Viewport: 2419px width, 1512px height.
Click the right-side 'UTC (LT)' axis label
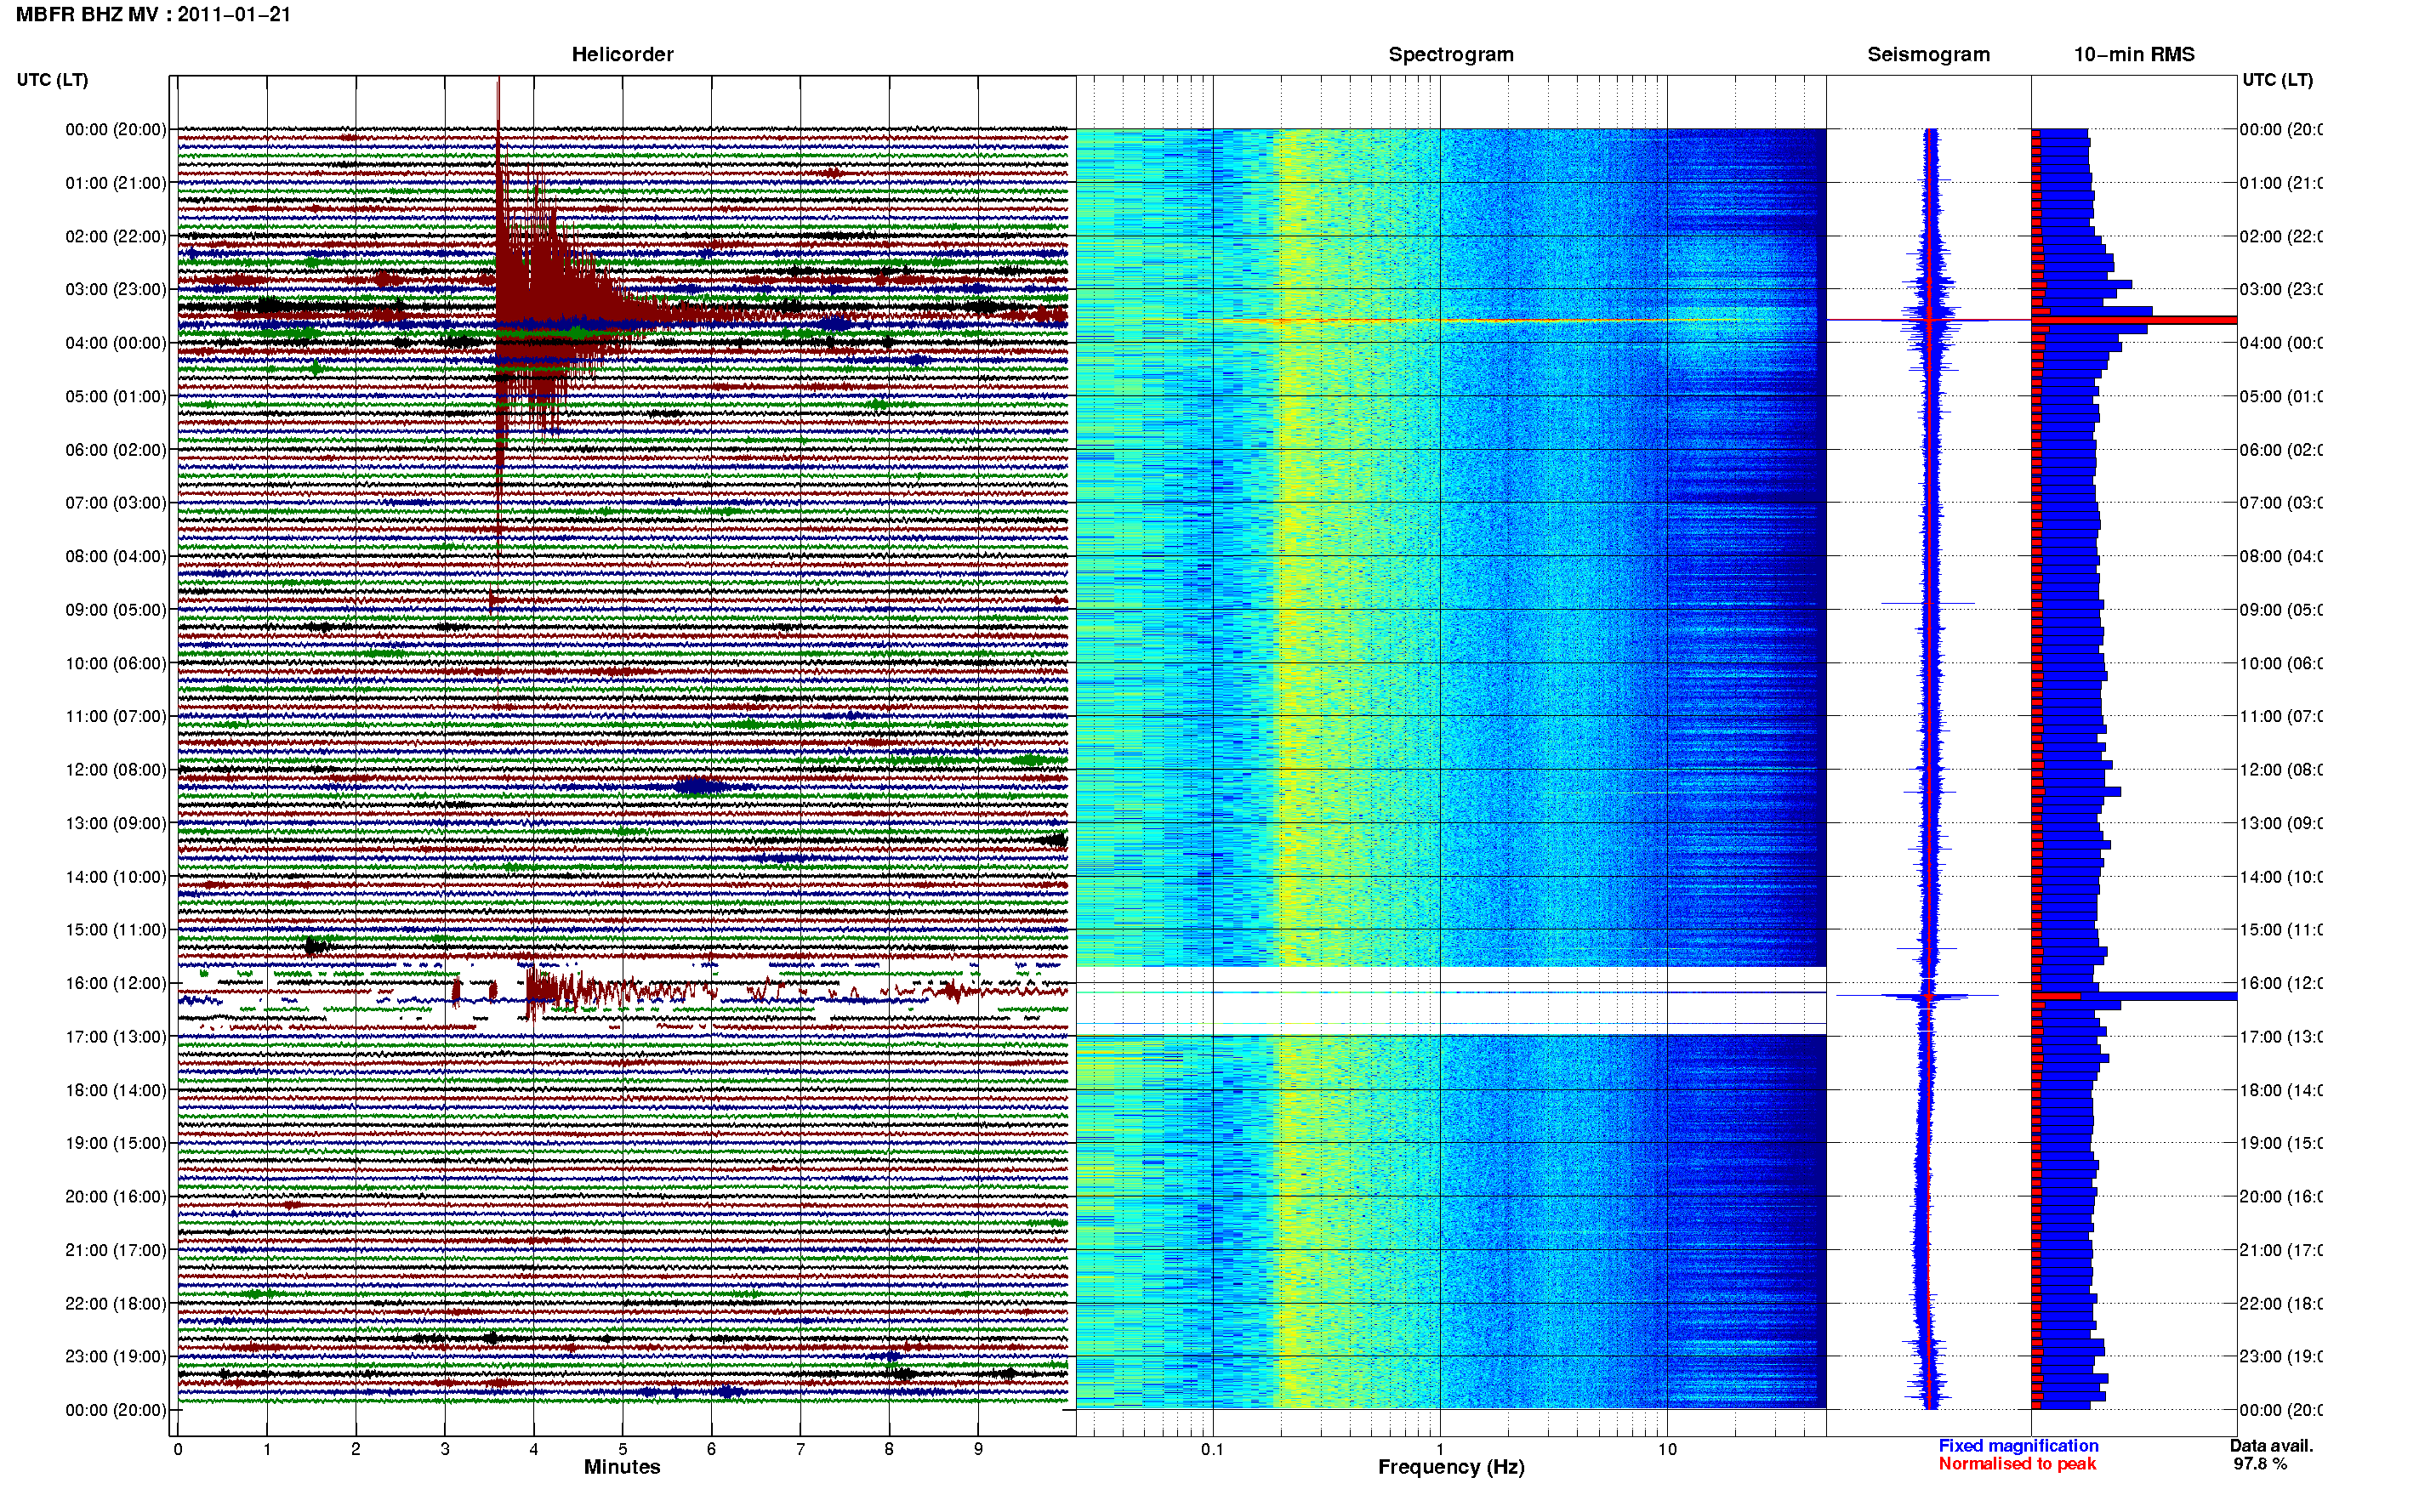[2277, 80]
